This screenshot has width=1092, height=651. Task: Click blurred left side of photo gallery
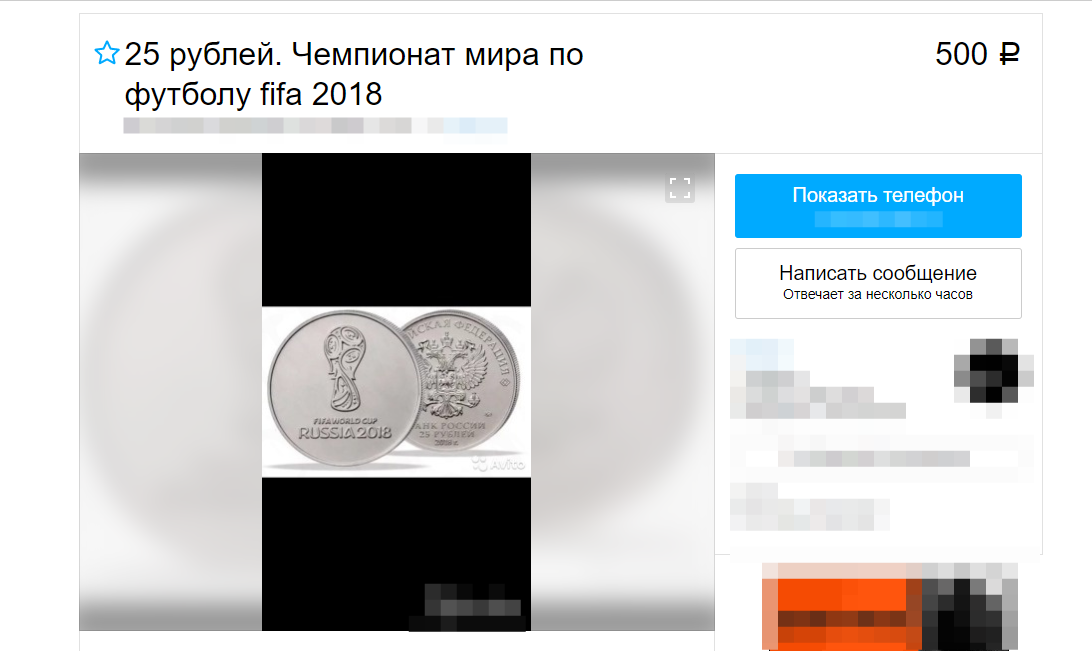171,392
